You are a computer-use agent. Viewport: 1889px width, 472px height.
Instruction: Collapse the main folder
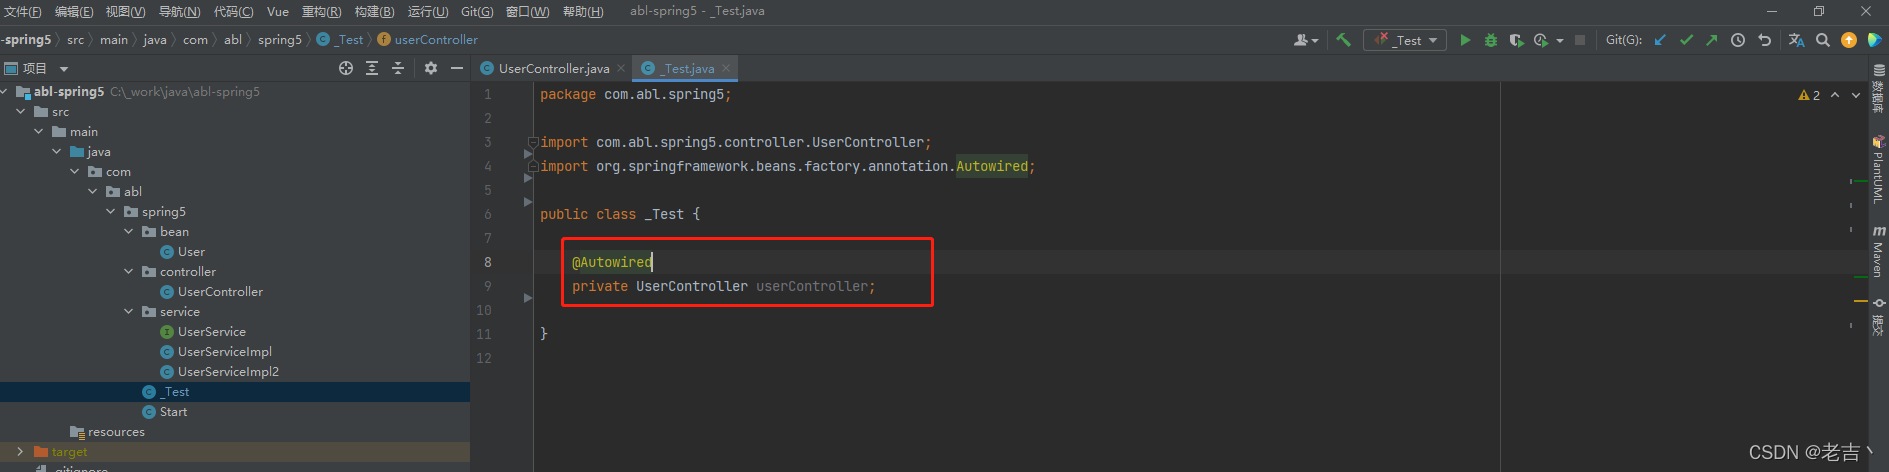pyautogui.click(x=39, y=131)
